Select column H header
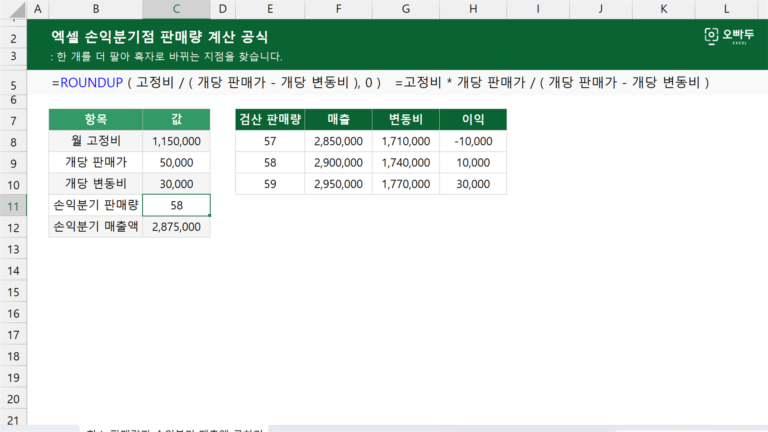 click(473, 9)
